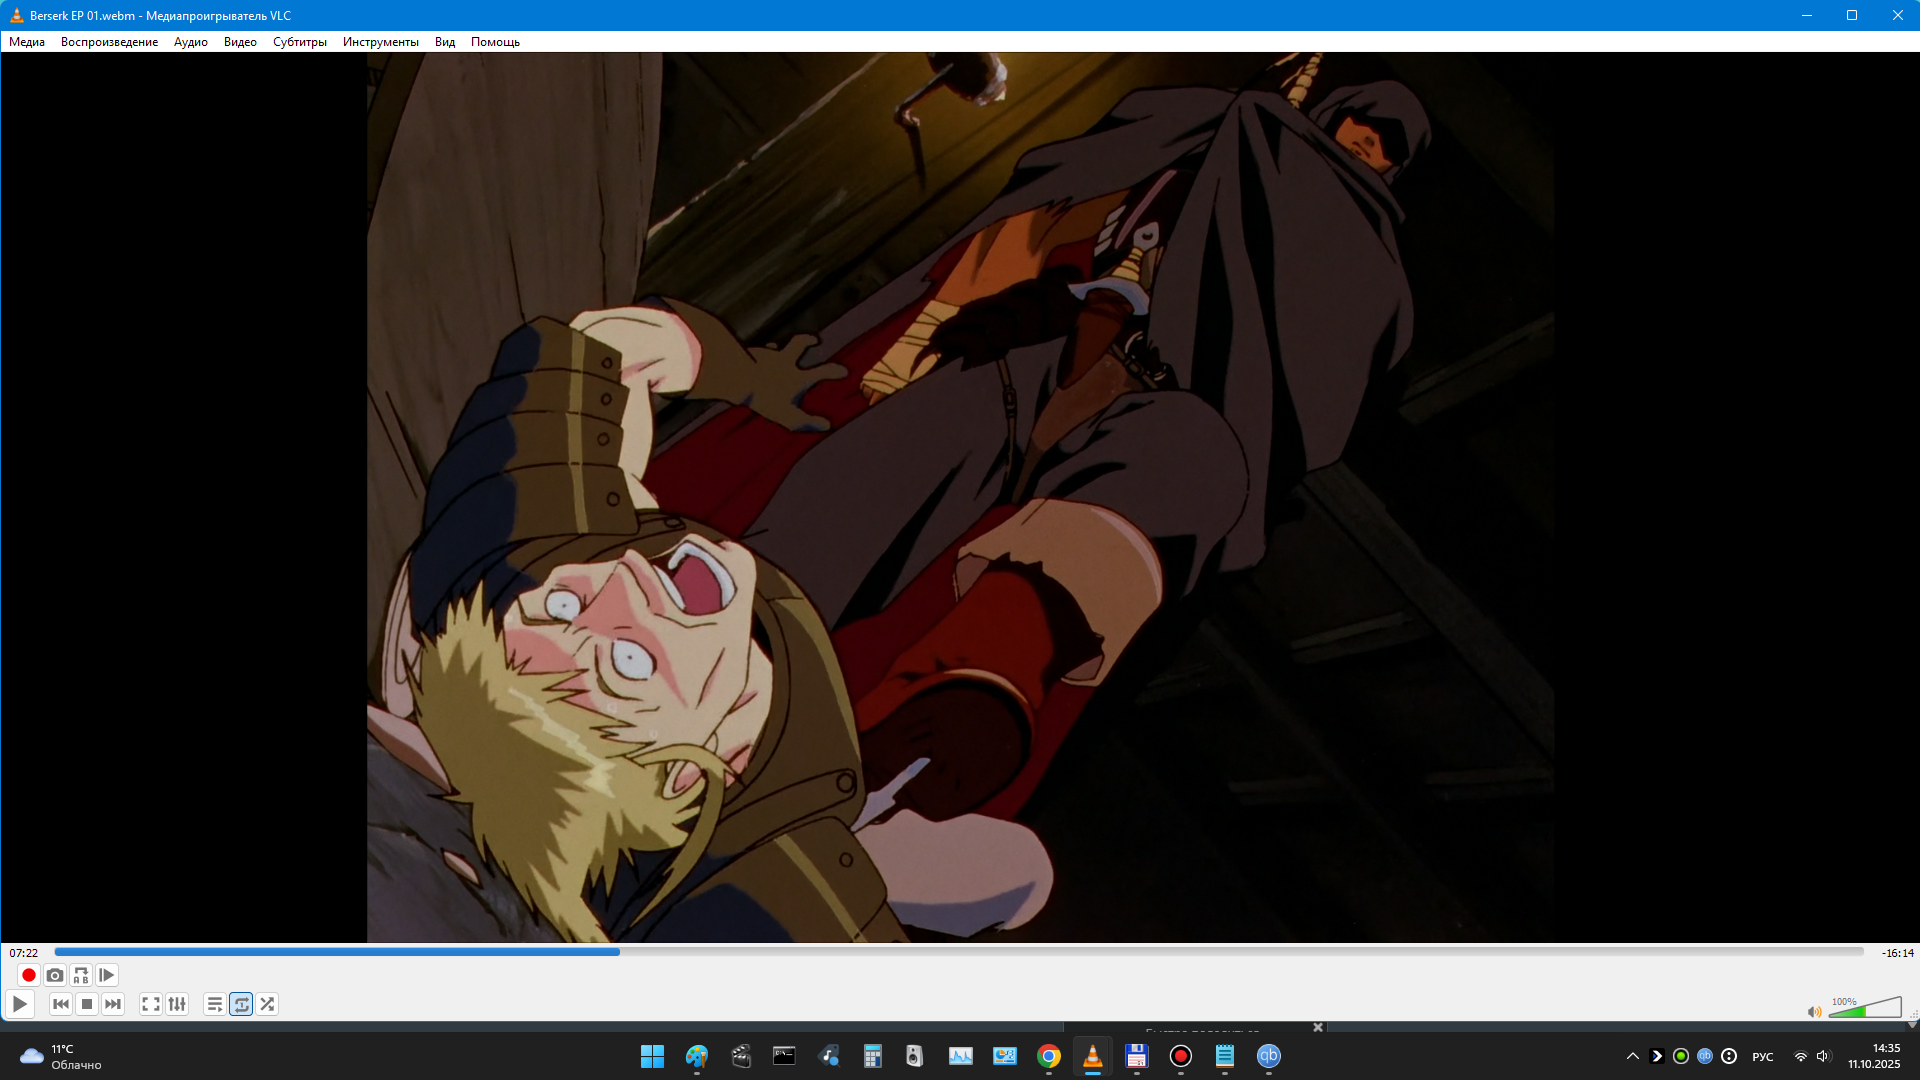
Task: Skip to next media track
Action: 113,1004
